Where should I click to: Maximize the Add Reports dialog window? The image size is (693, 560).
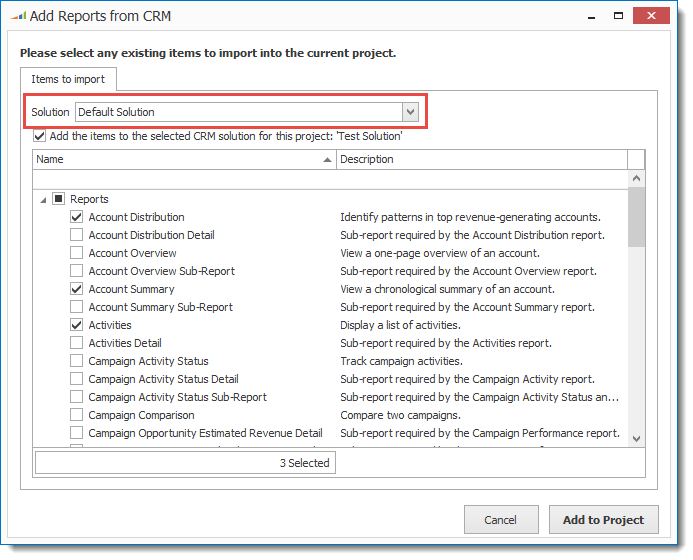tap(618, 16)
